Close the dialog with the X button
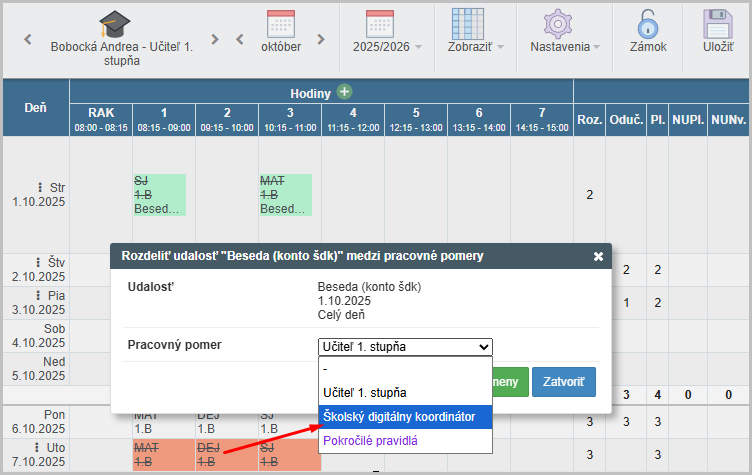The width and height of the screenshot is (752, 475). (x=598, y=256)
